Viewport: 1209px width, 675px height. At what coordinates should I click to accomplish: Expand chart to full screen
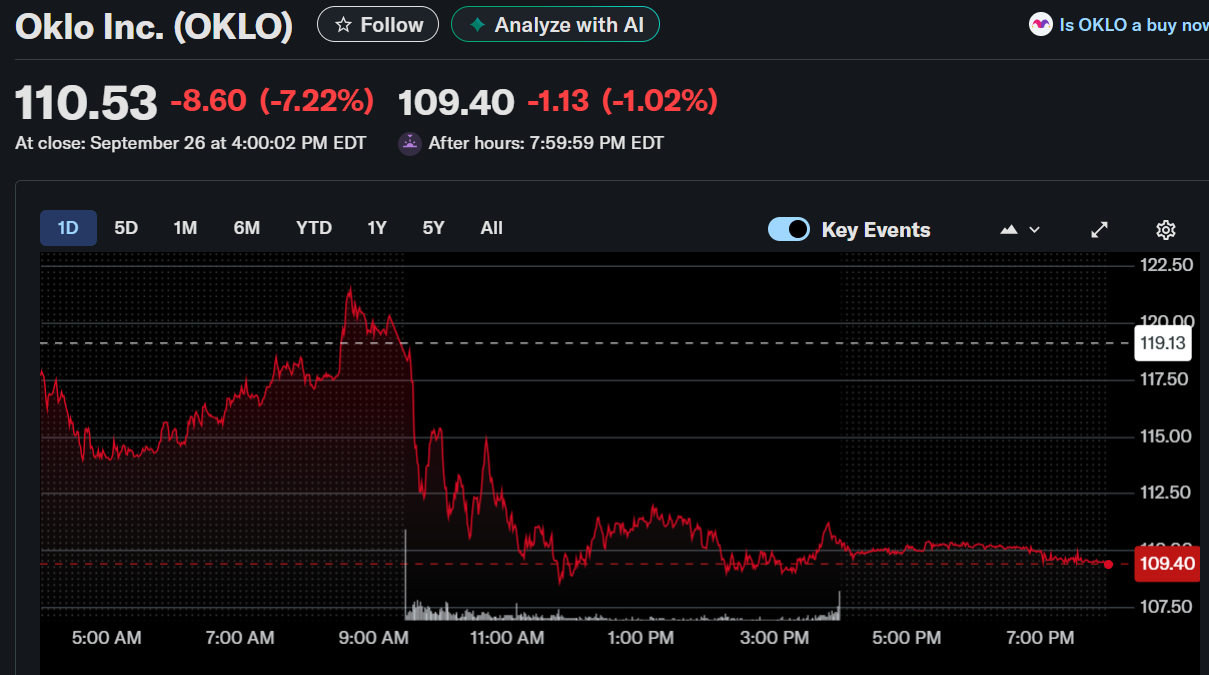[1099, 229]
